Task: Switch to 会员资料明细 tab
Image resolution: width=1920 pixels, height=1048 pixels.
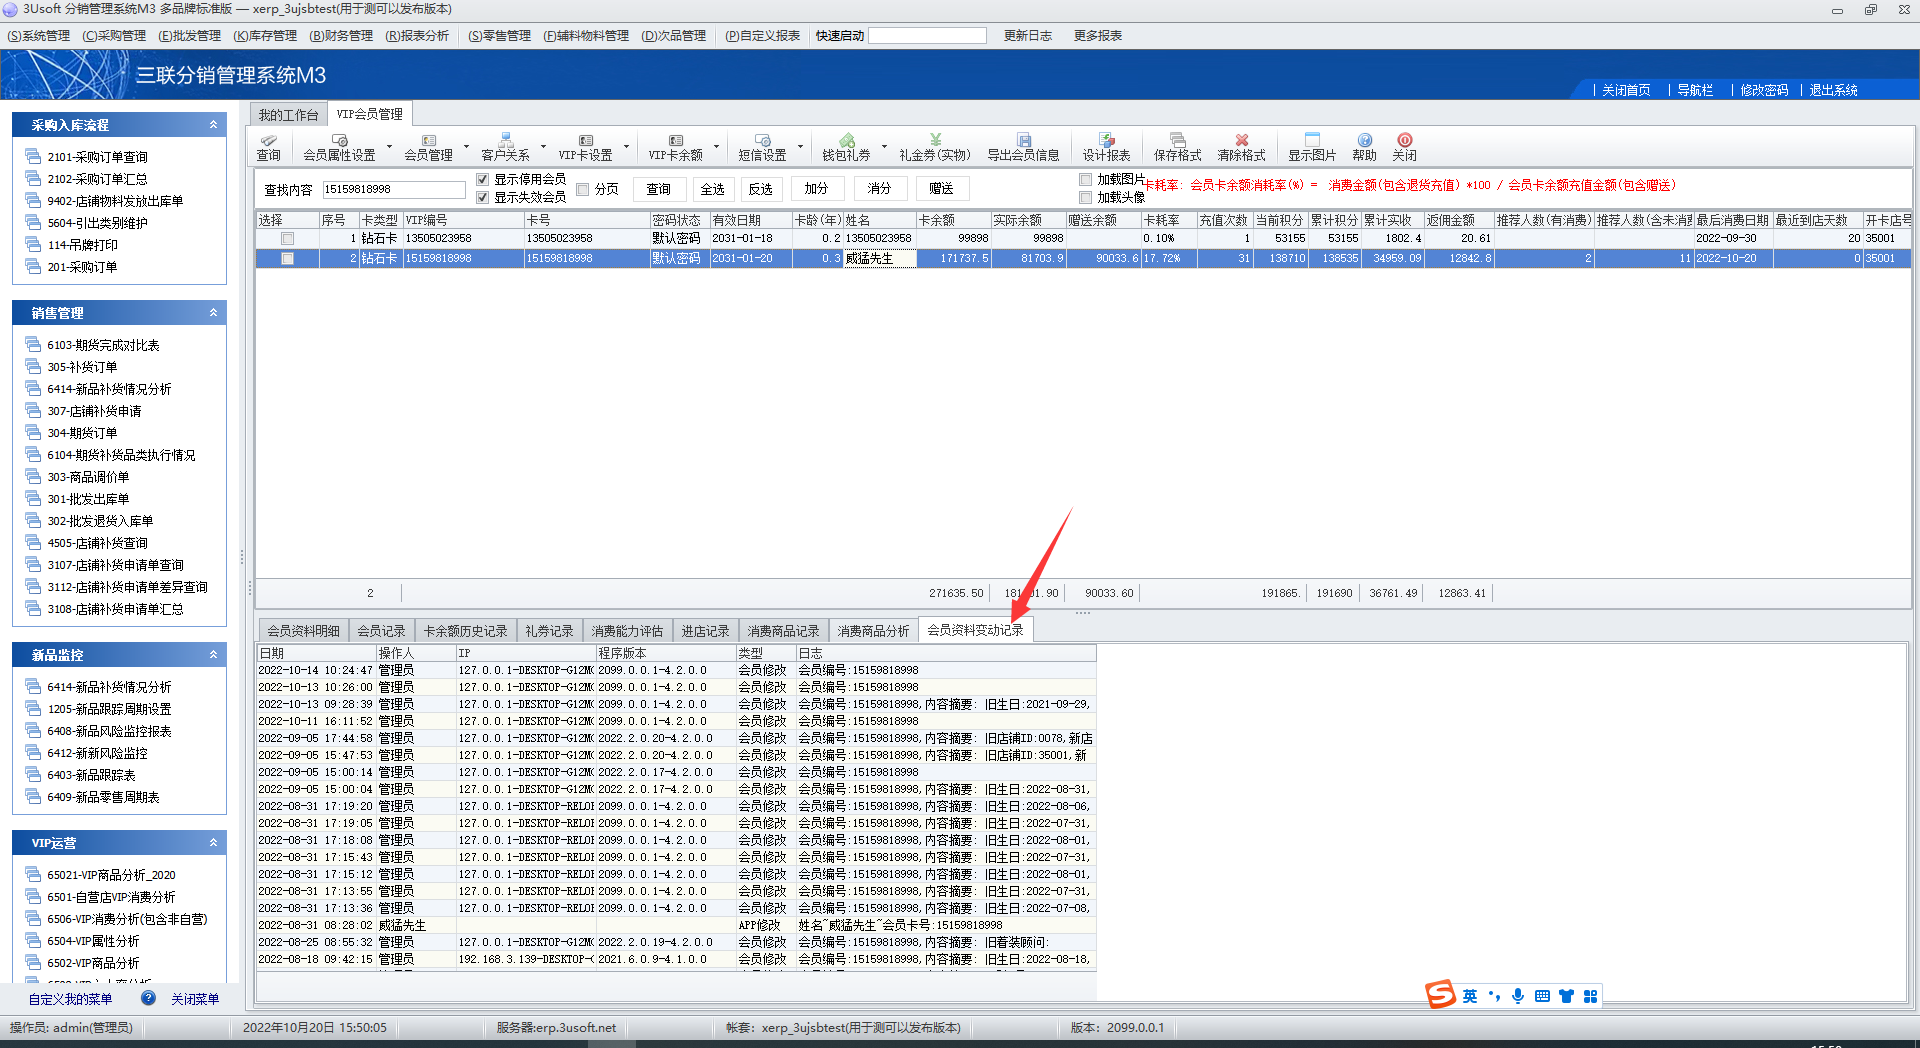Action: [x=303, y=631]
